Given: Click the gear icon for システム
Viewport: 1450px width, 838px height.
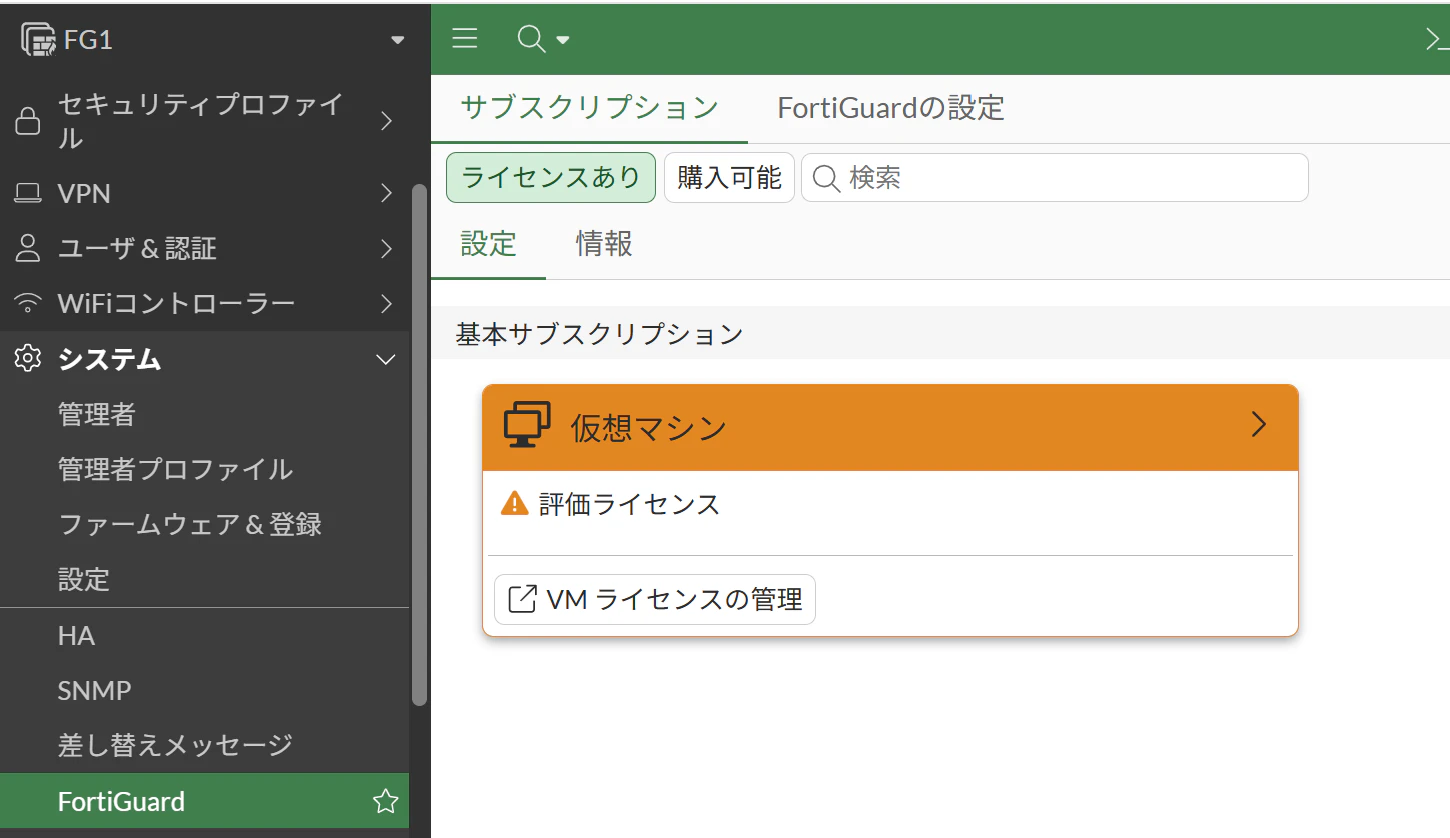Looking at the screenshot, I should [28, 359].
